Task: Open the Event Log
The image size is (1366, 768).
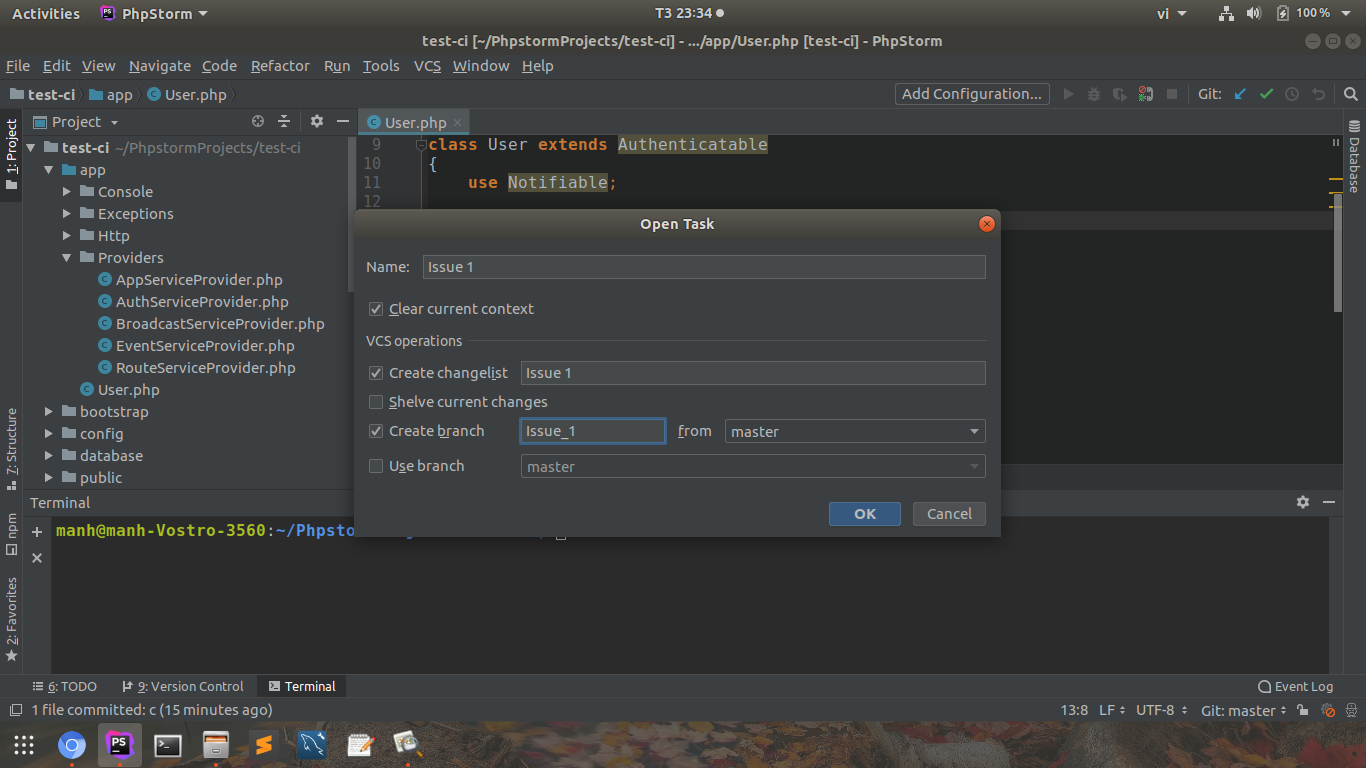Action: [x=1295, y=686]
